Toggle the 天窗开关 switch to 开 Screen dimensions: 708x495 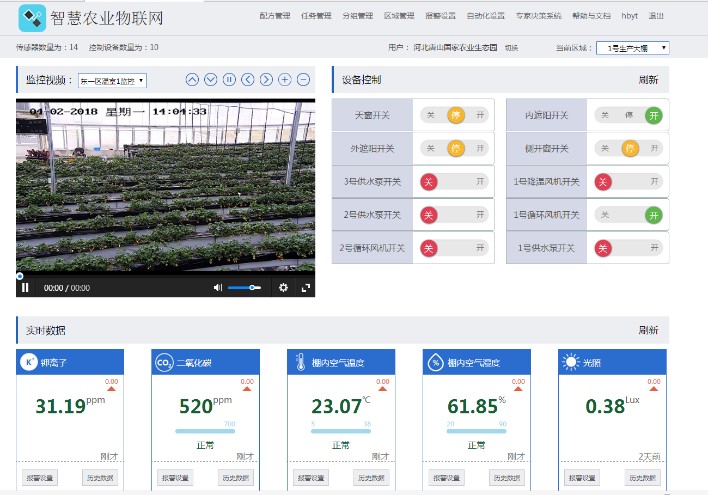click(480, 116)
